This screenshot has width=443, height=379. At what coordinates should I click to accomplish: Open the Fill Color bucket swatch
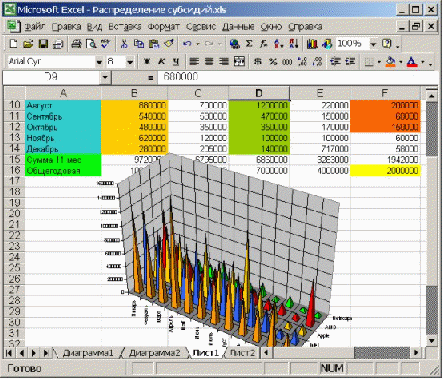pyautogui.click(x=390, y=62)
